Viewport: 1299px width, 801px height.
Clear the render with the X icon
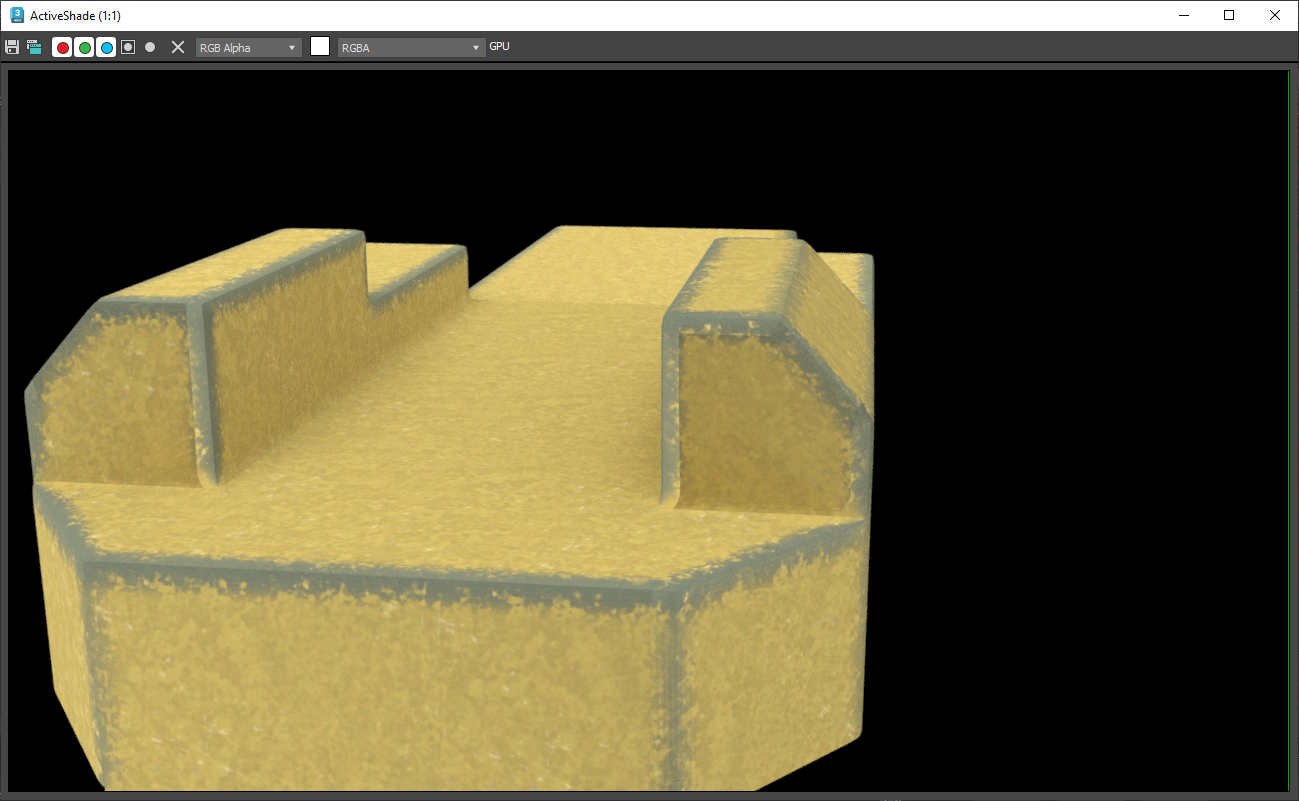[x=178, y=47]
